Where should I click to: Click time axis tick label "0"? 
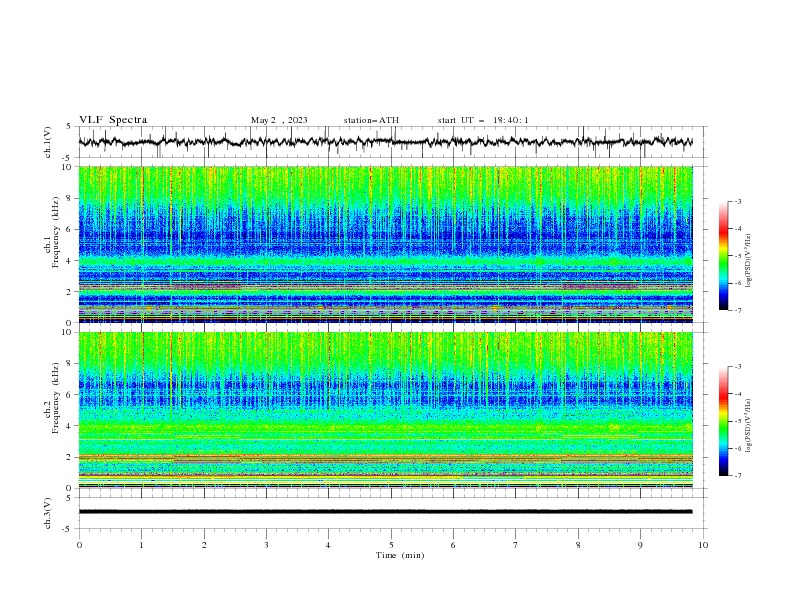coord(79,545)
